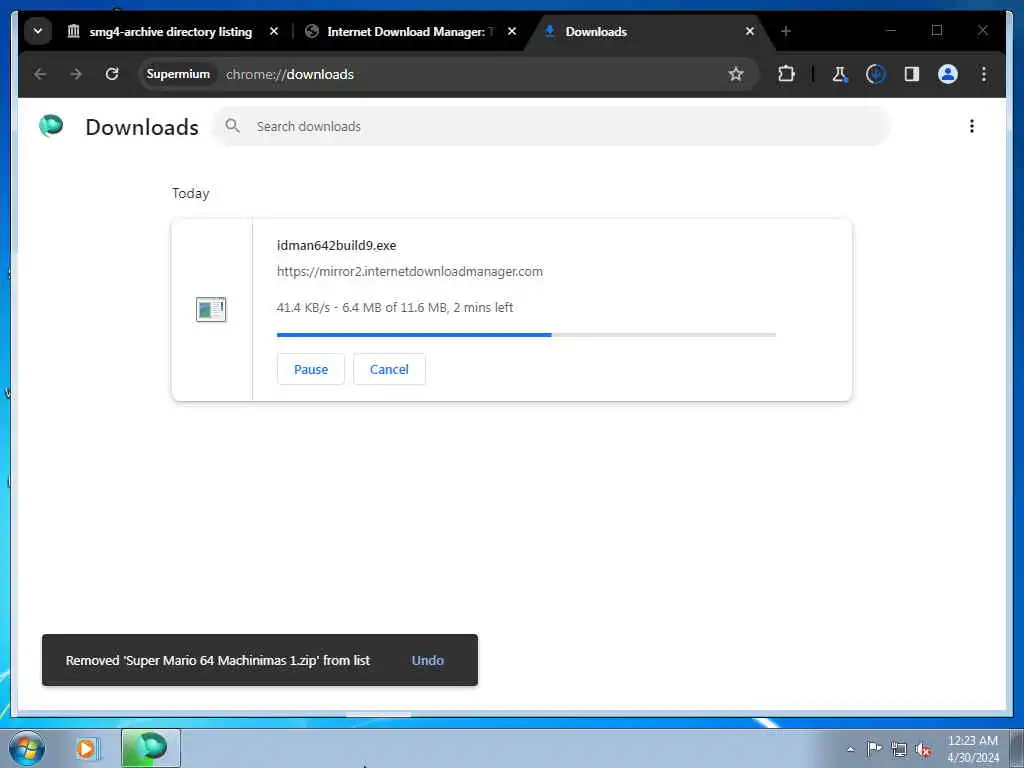
Task: Open the Chrome Labs flask icon
Action: [840, 74]
